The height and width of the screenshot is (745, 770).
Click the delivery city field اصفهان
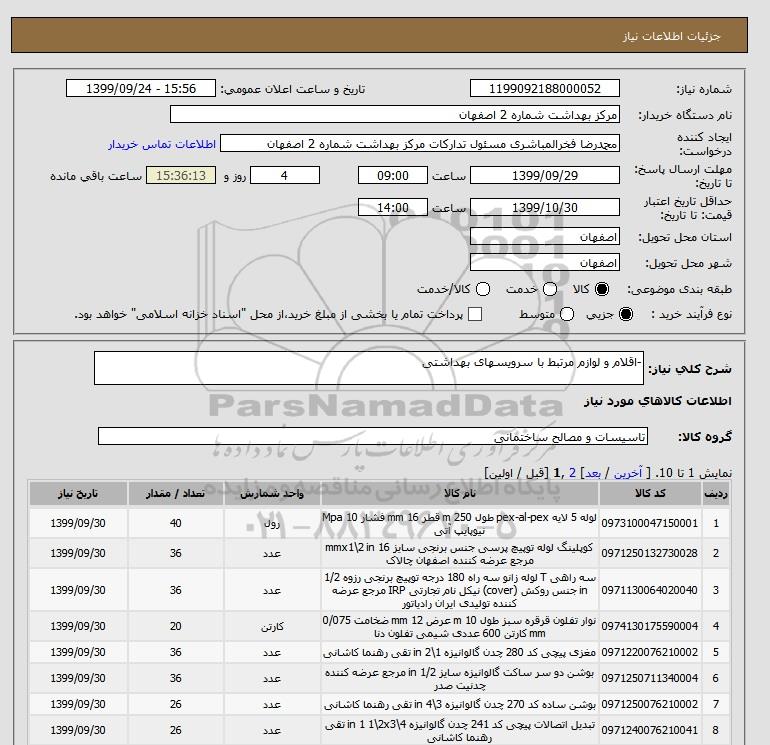545,263
